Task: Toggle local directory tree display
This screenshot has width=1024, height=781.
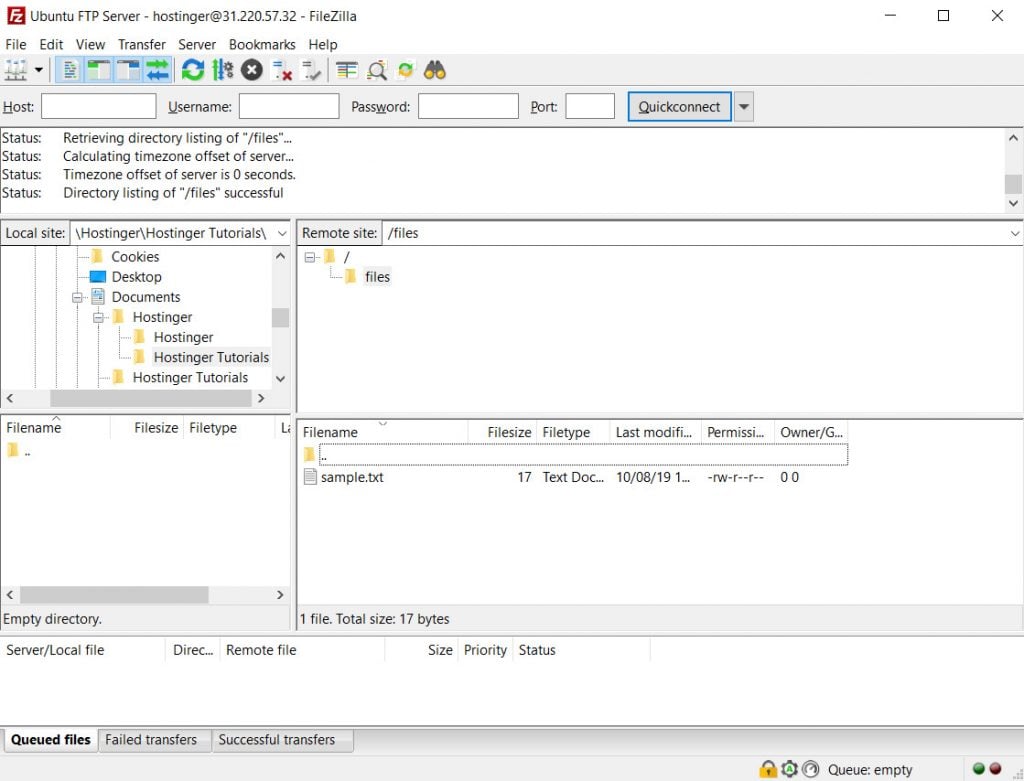Action: [99, 70]
